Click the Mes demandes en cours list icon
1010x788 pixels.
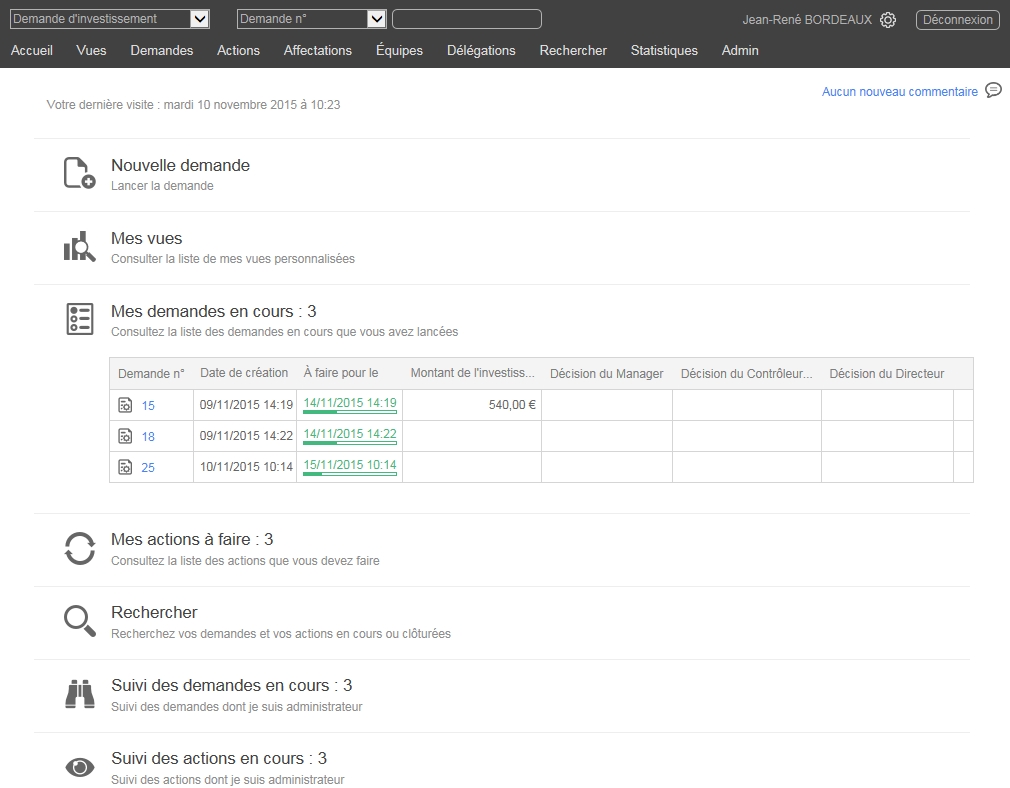pyautogui.click(x=79, y=320)
